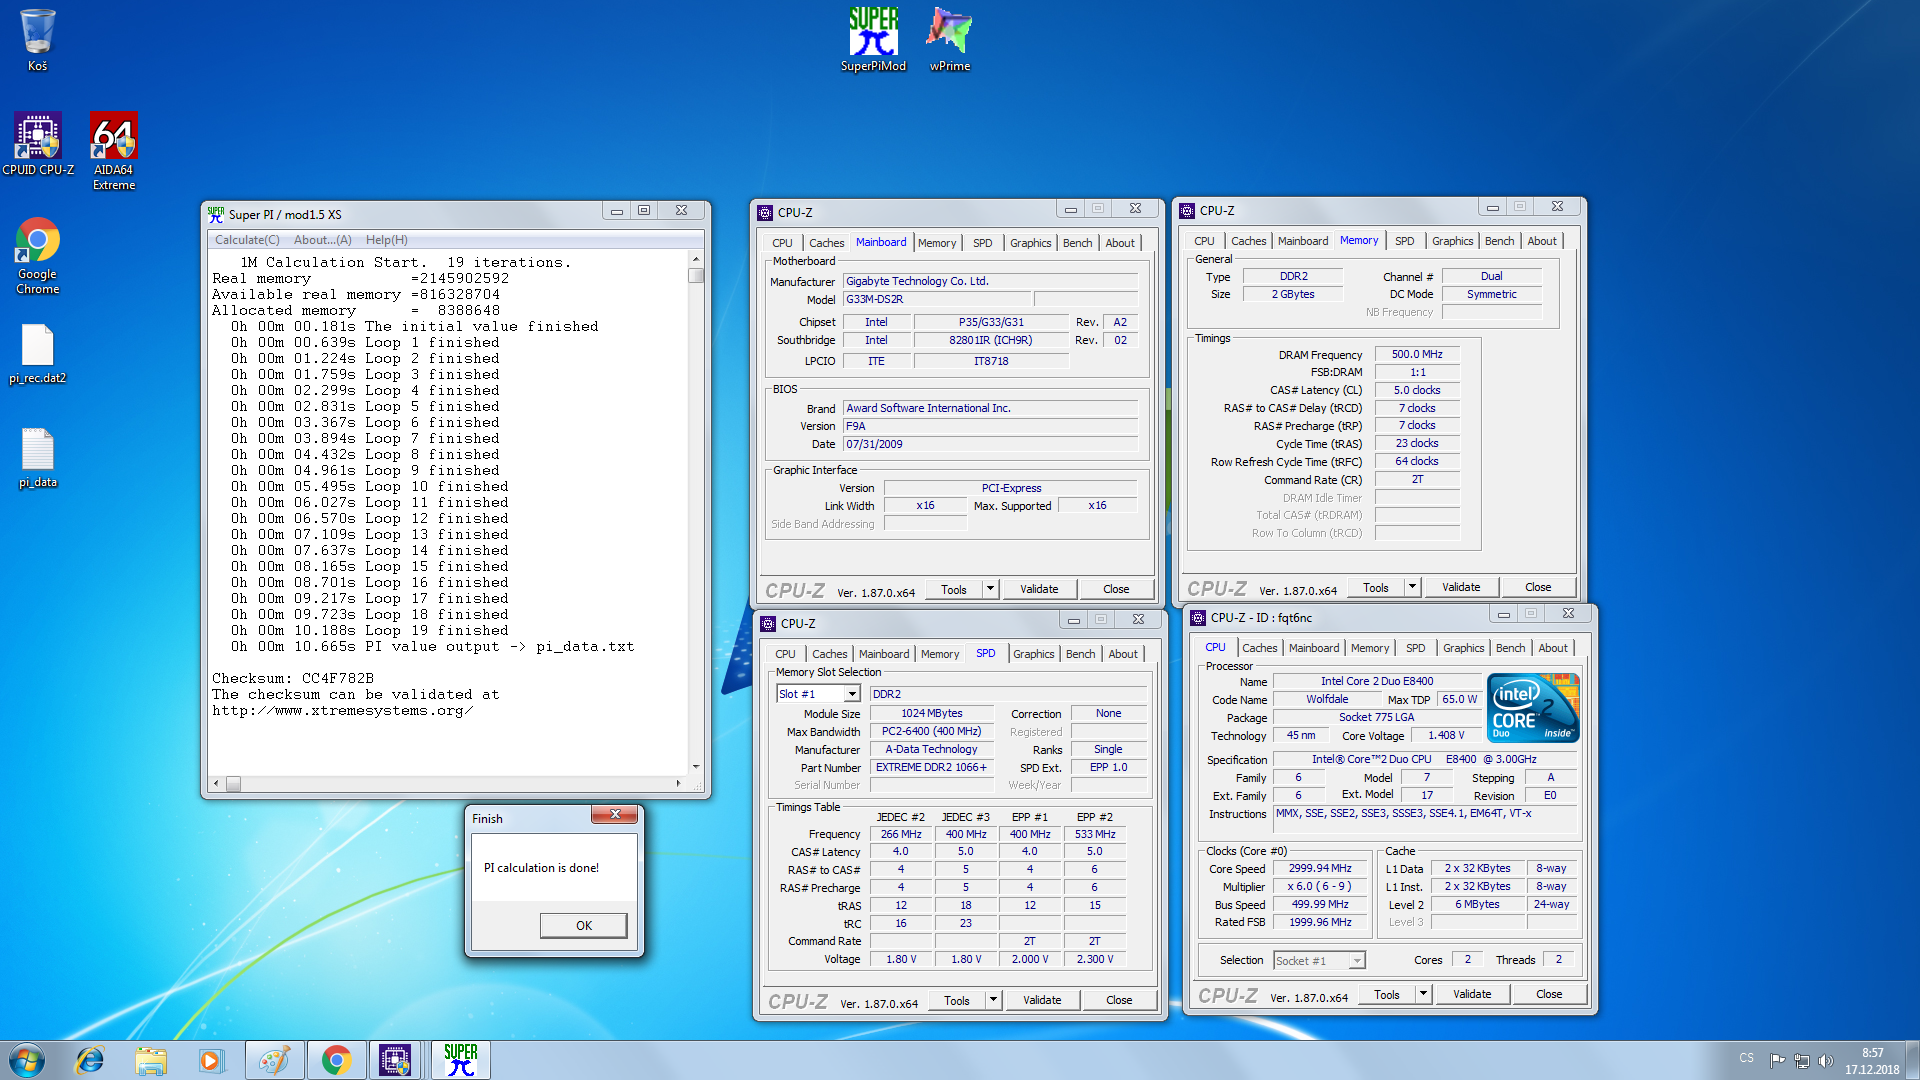Close the Finish dialog with X

(x=615, y=815)
